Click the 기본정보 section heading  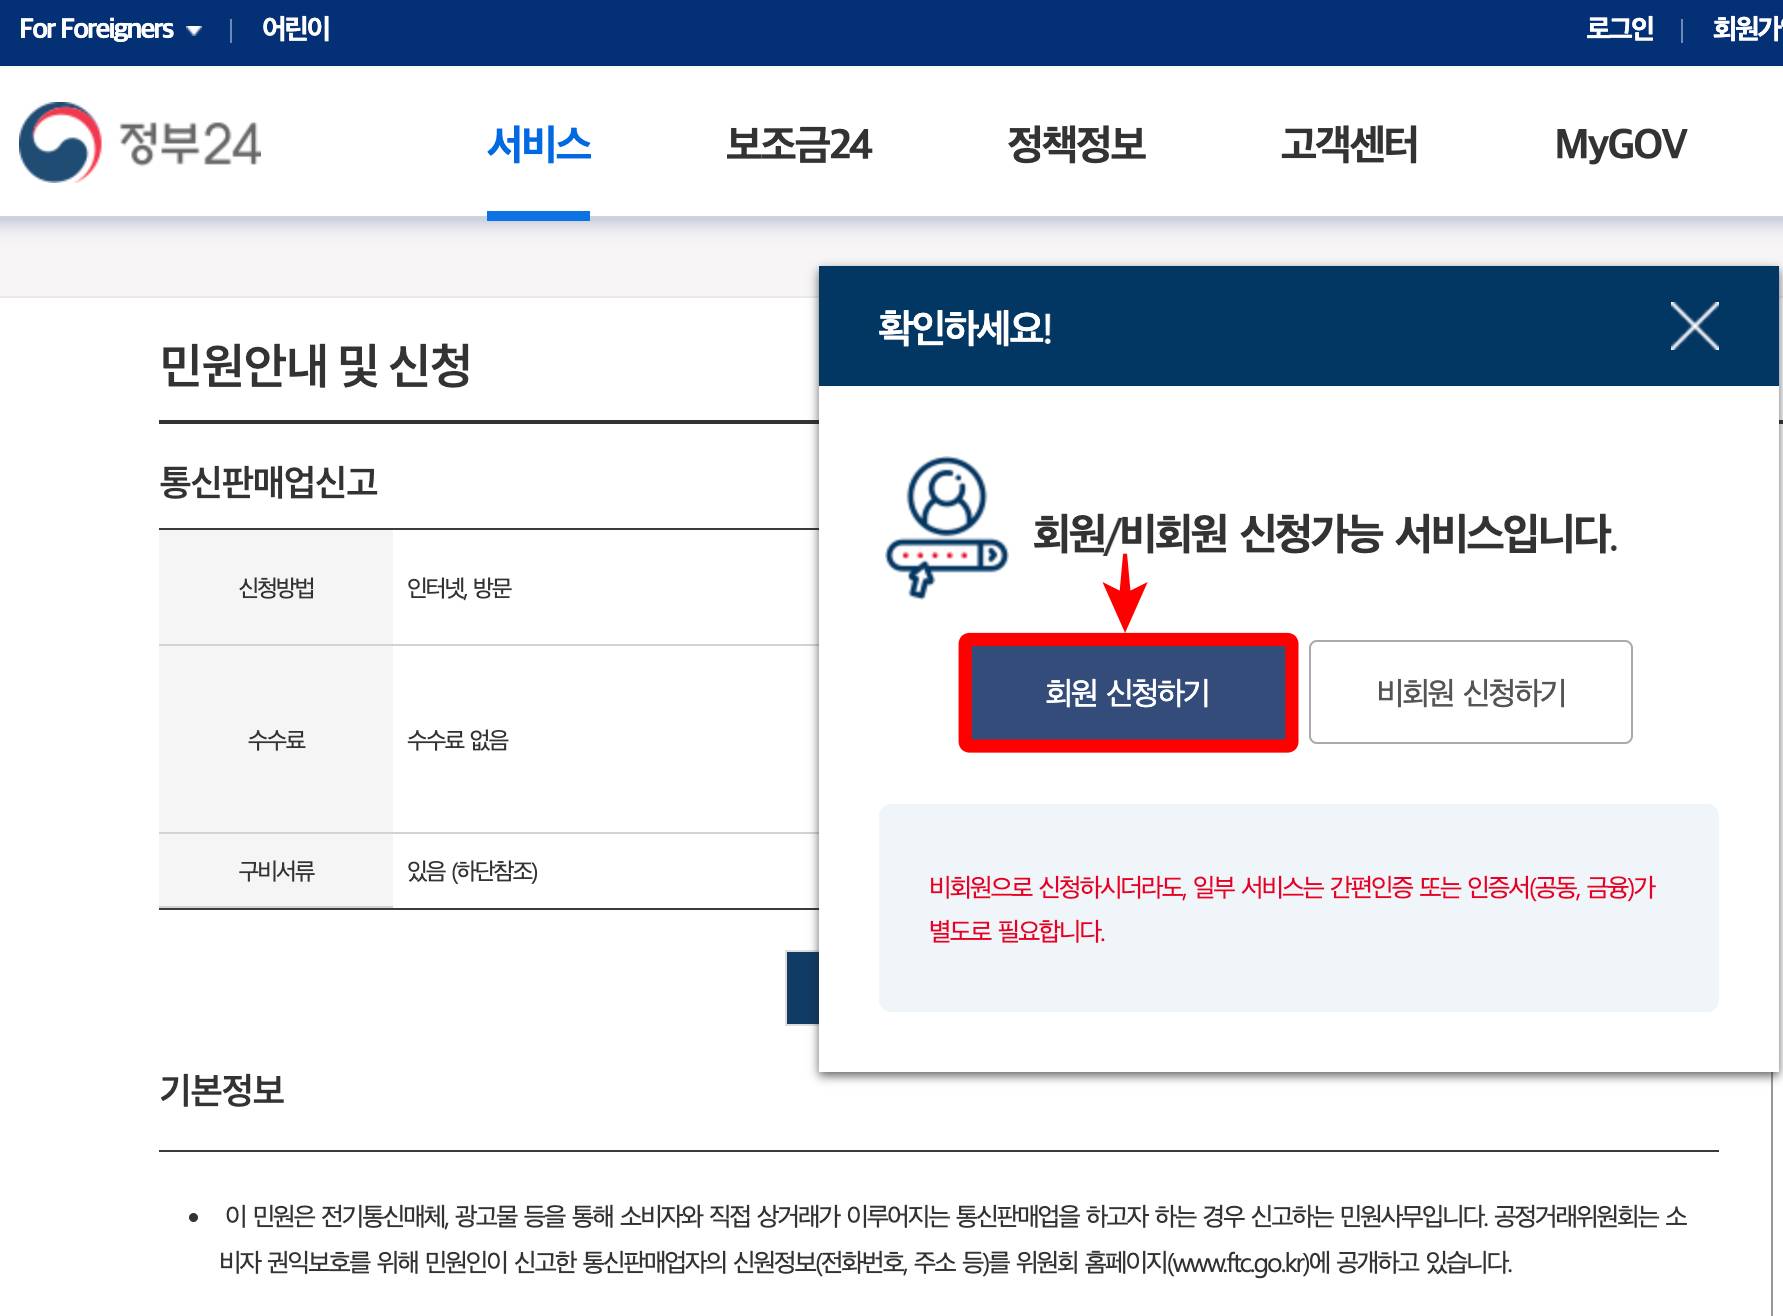222,1090
